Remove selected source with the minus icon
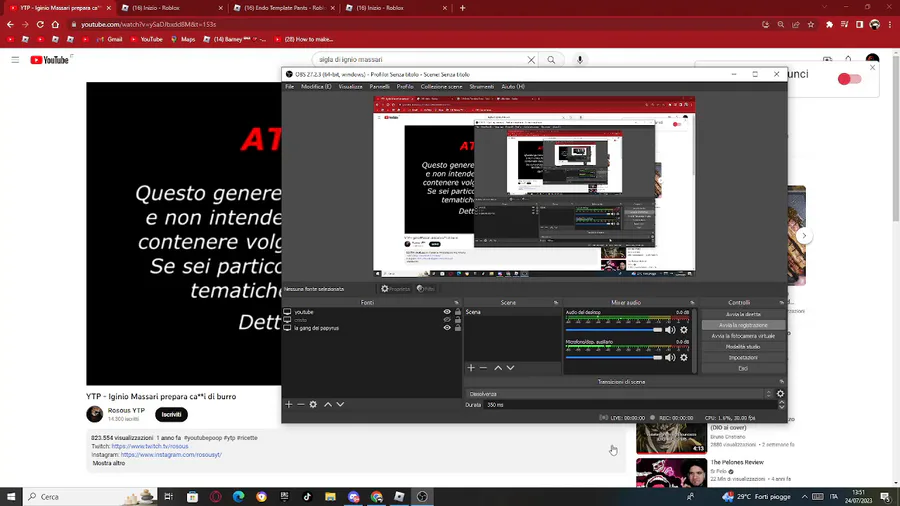 pyautogui.click(x=300, y=404)
